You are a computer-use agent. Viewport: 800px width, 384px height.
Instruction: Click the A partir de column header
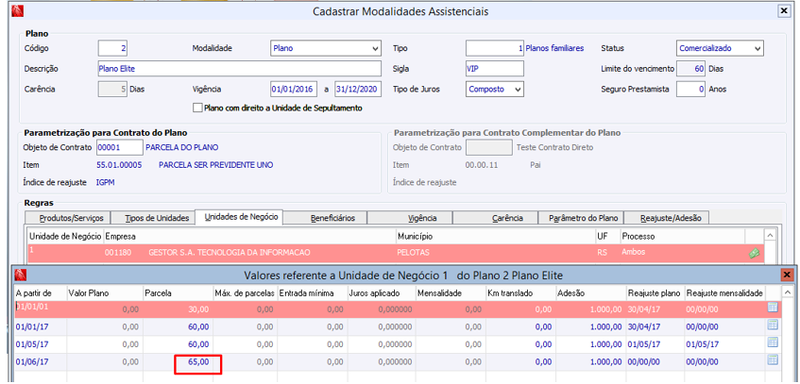(41, 293)
